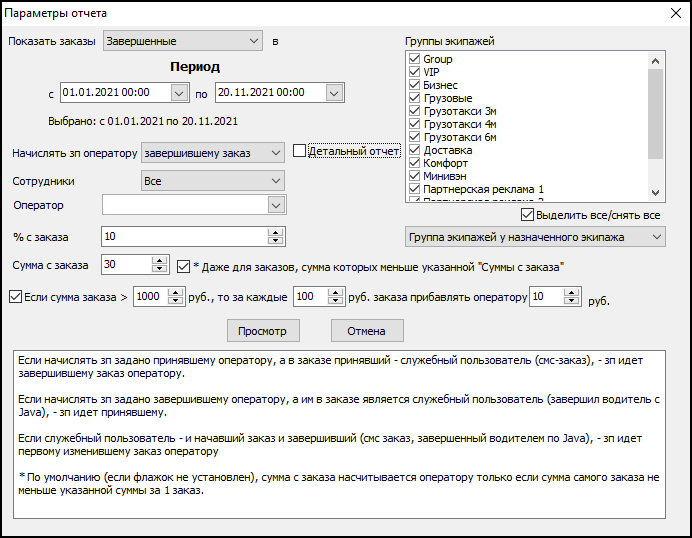The width and height of the screenshot is (692, 538).
Task: Decrease the 'Сумма с заказа' value
Action: [x=159, y=270]
